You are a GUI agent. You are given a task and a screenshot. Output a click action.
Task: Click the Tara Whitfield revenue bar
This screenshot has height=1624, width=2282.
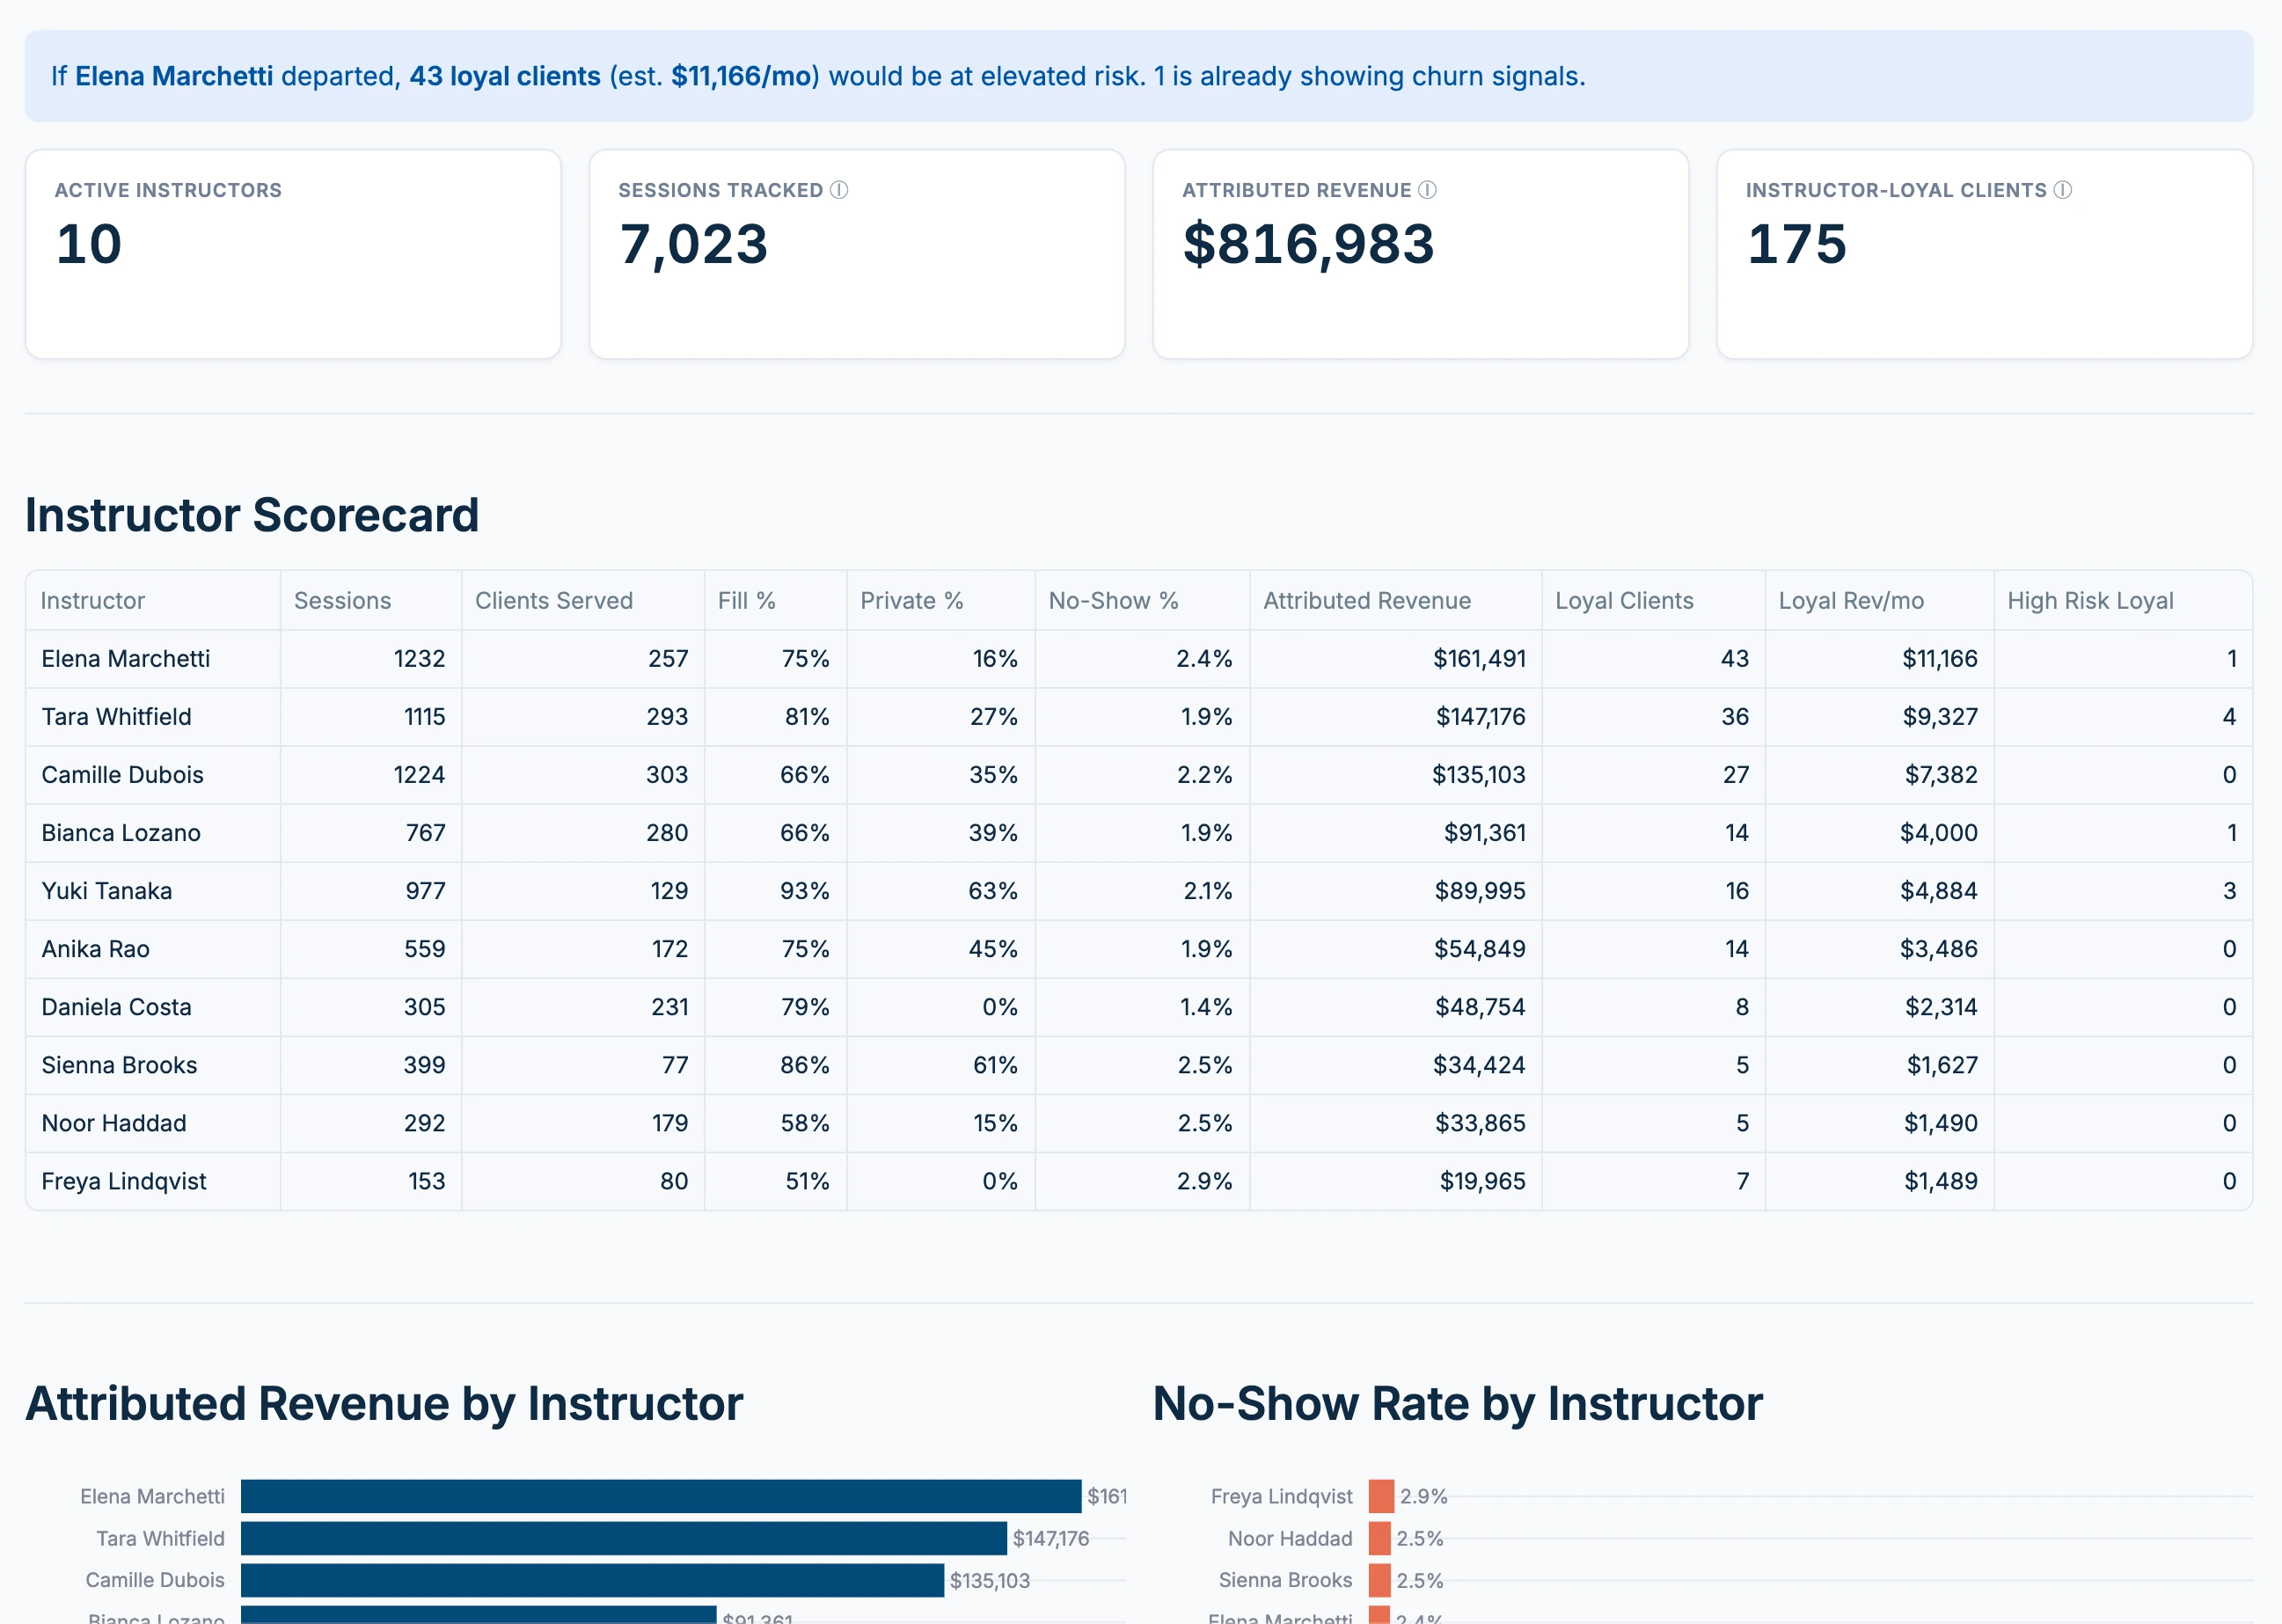[624, 1537]
